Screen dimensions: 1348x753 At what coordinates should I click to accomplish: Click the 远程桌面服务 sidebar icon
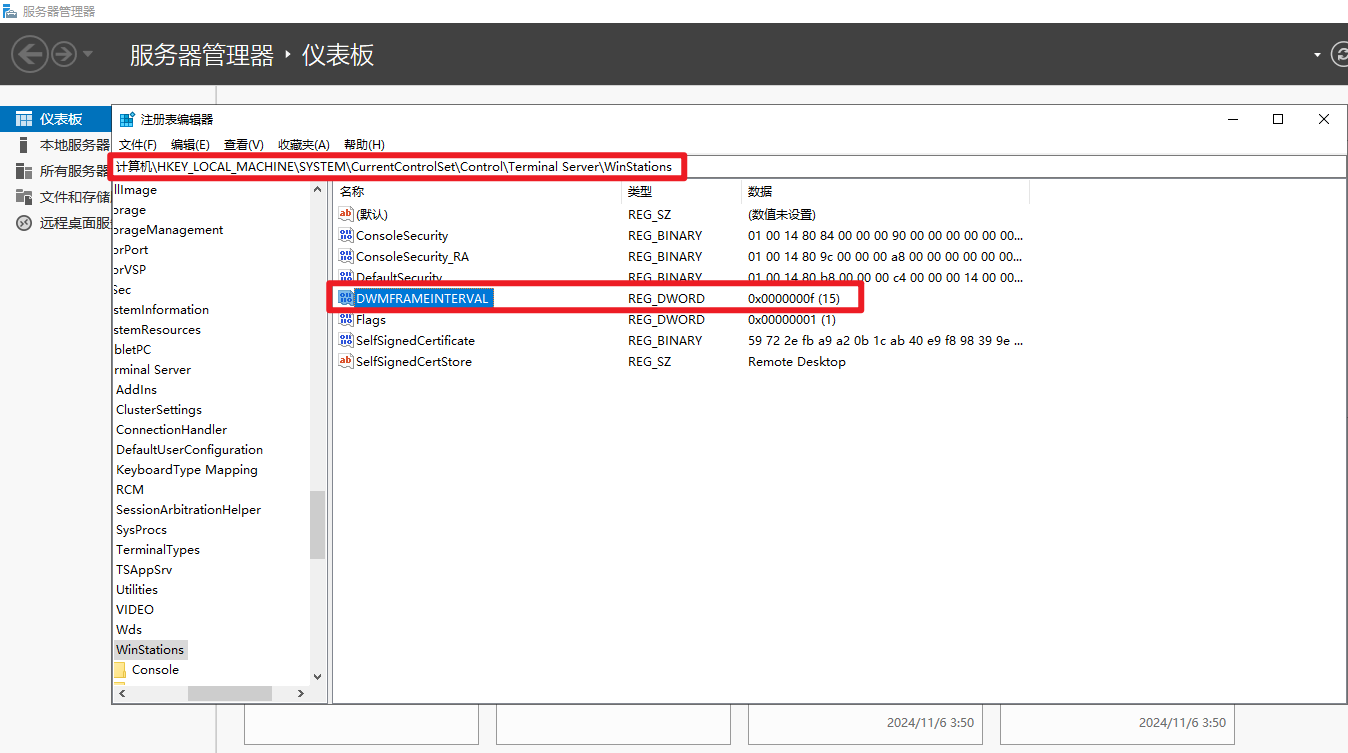(24, 223)
